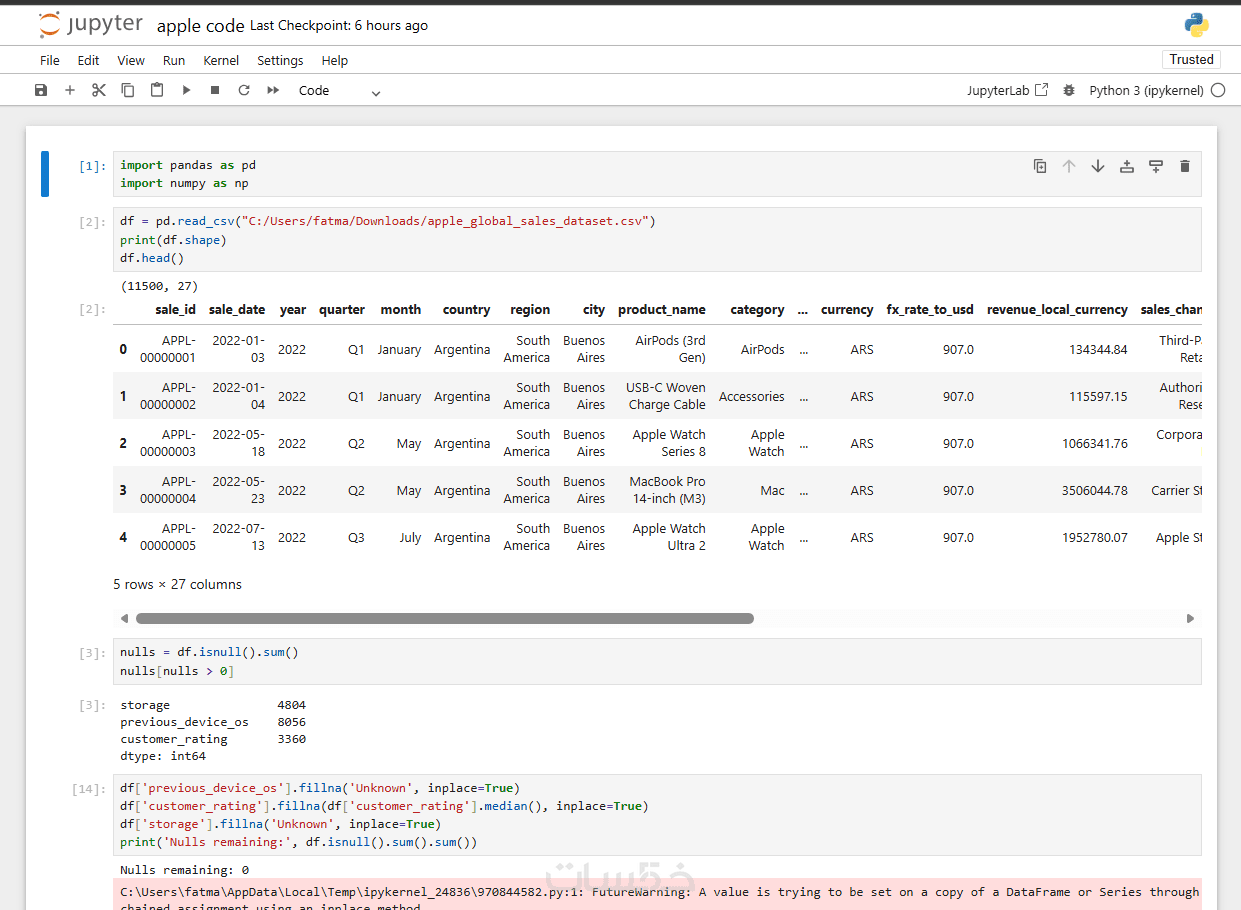Interrupt the kernel with the stop button
1241x910 pixels.
[x=215, y=90]
